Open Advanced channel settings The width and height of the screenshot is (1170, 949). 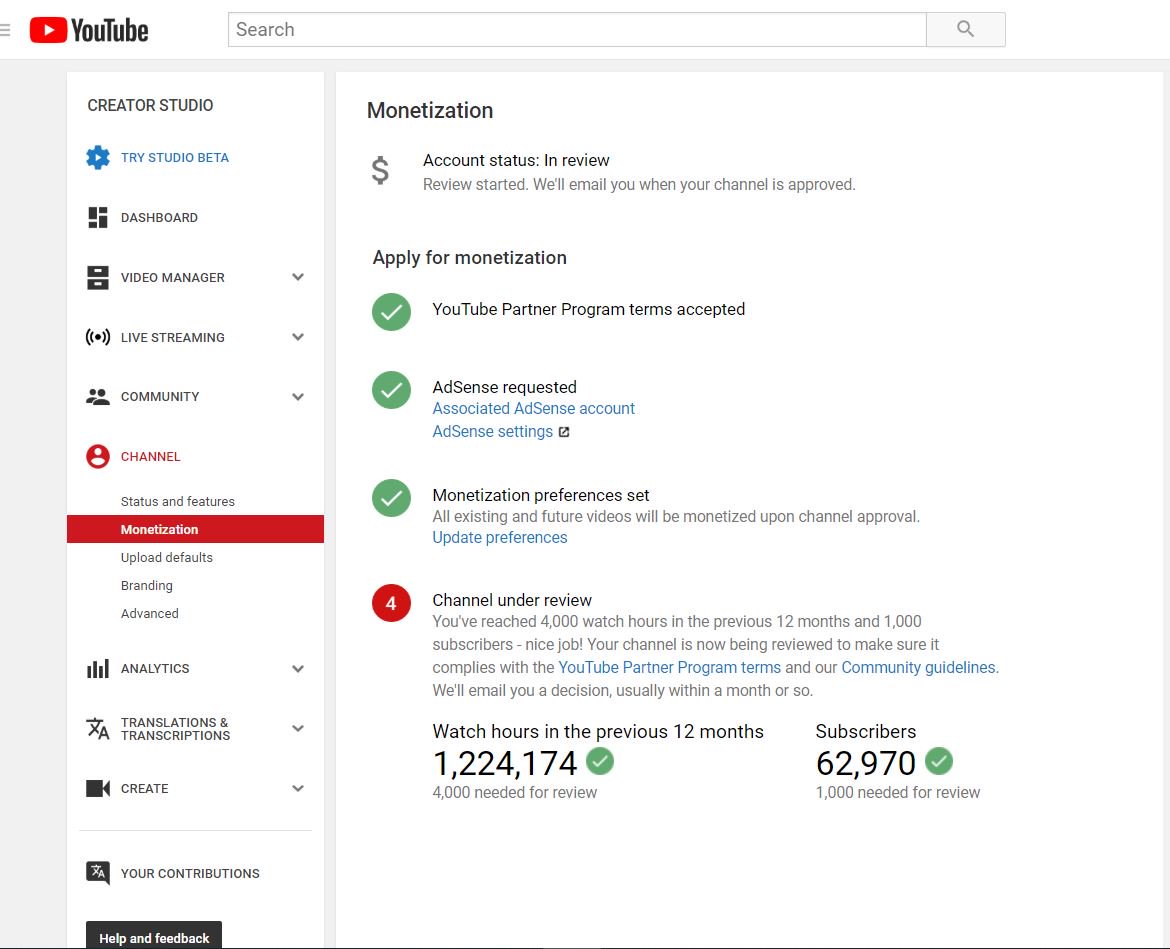(149, 613)
